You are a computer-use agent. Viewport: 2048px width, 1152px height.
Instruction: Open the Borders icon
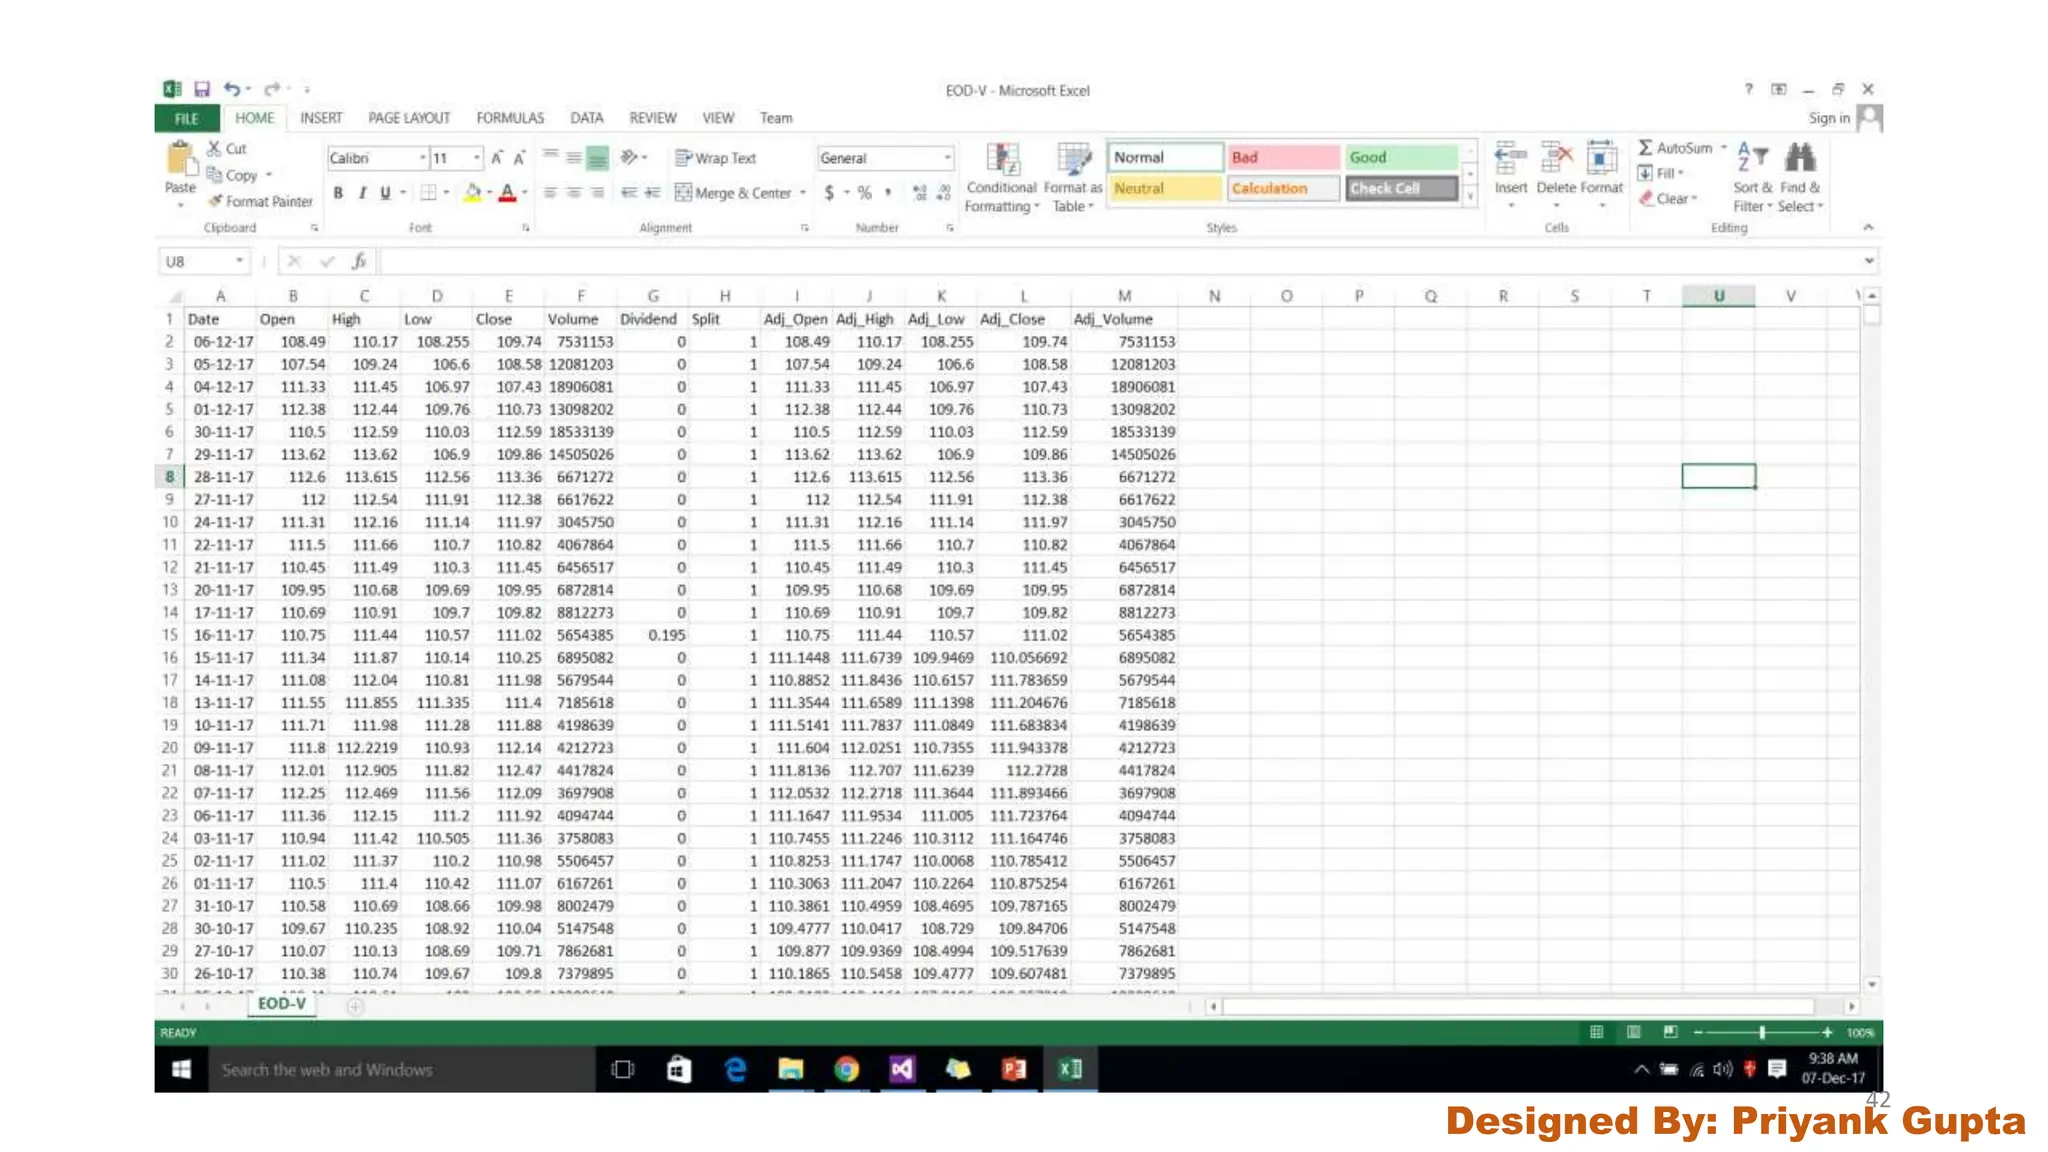click(x=429, y=192)
